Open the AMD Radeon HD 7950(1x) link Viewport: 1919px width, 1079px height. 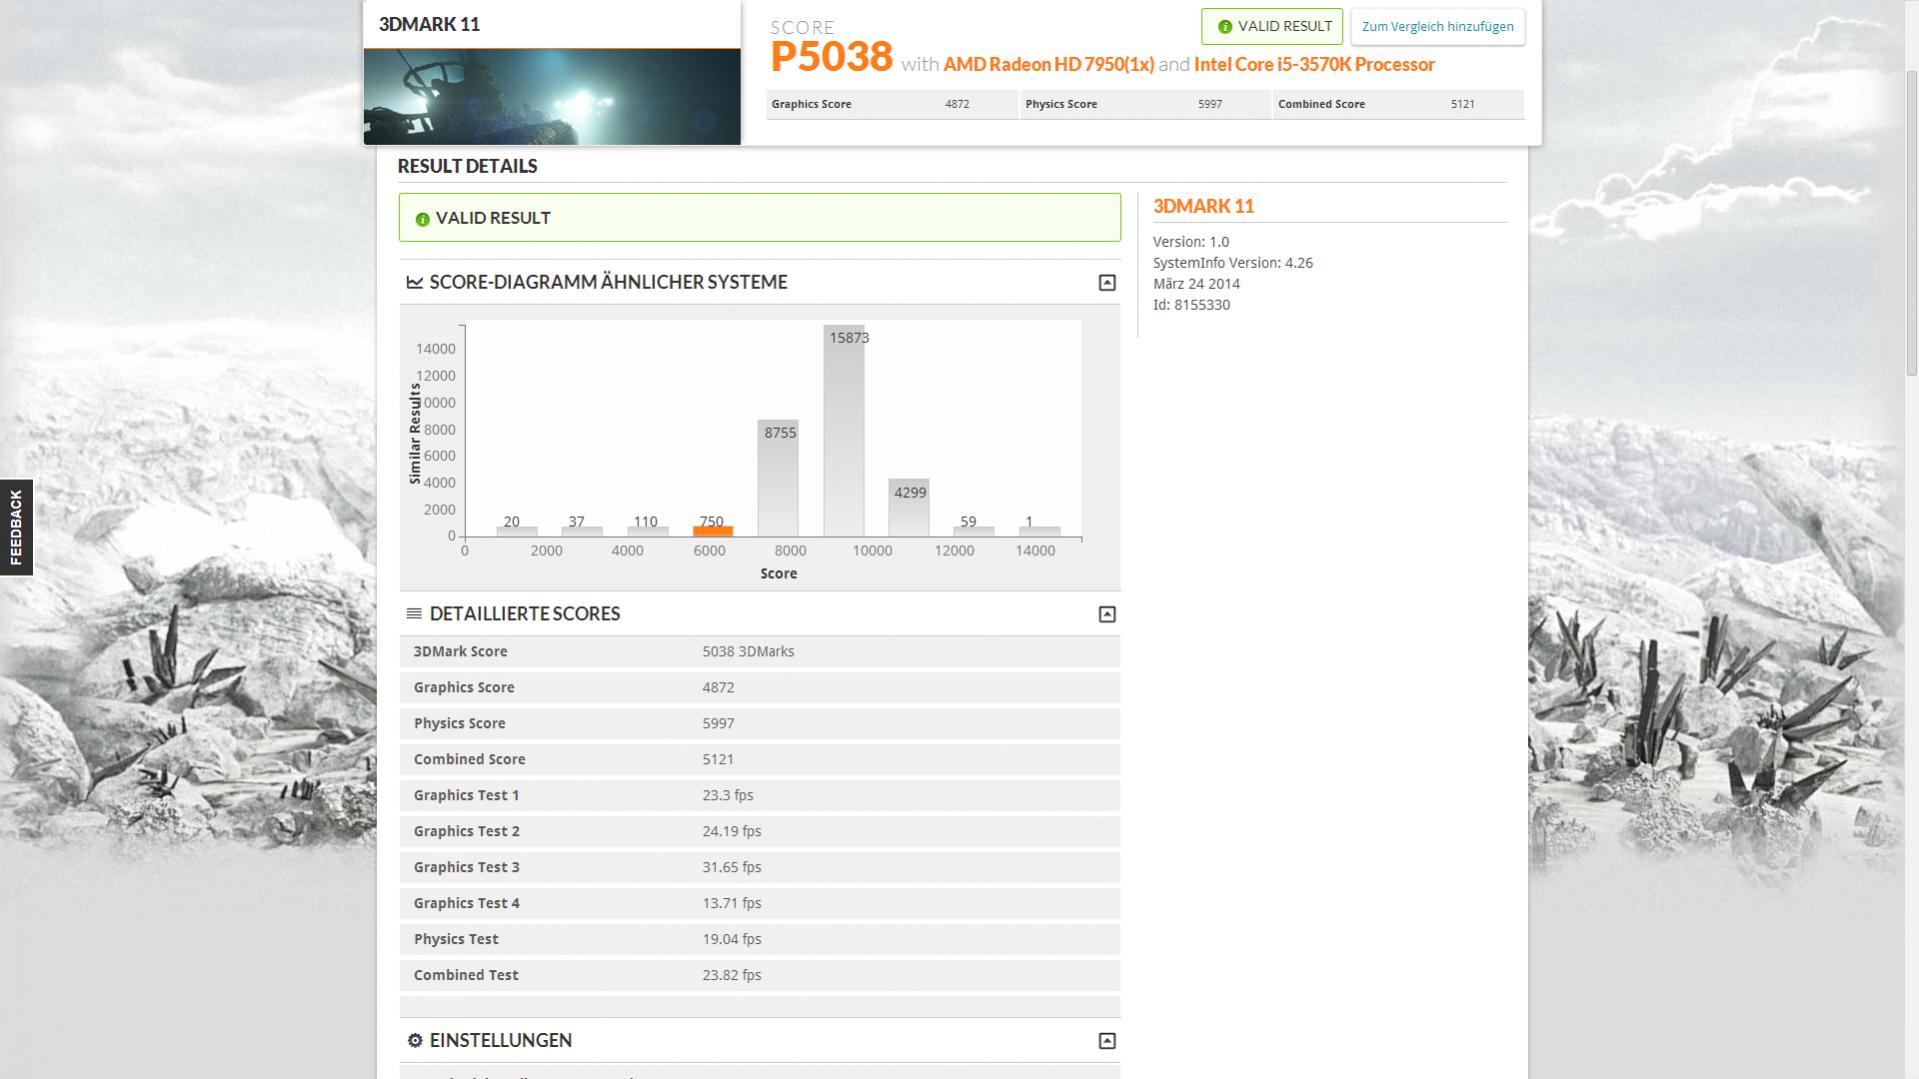1048,64
